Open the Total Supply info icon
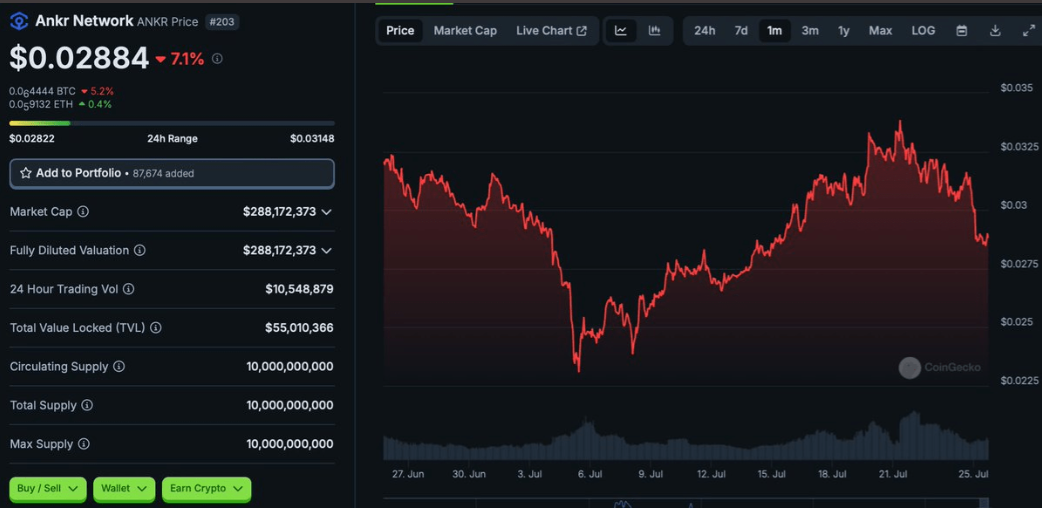This screenshot has width=1042, height=508. point(87,405)
